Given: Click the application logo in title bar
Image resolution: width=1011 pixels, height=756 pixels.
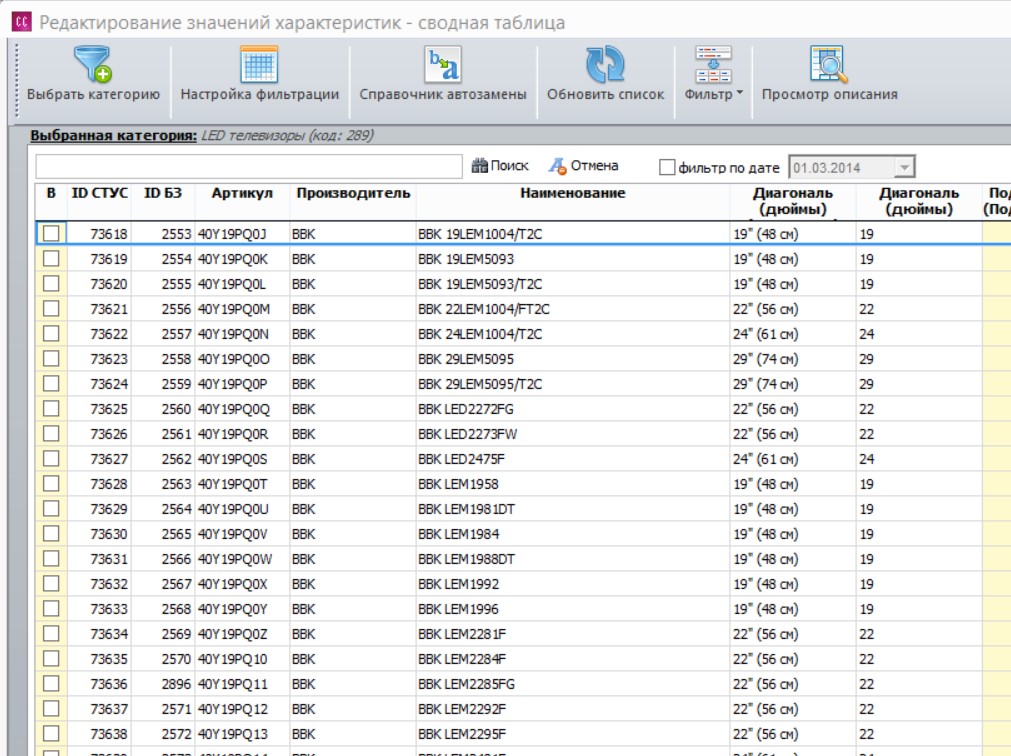Looking at the screenshot, I should pos(21,22).
